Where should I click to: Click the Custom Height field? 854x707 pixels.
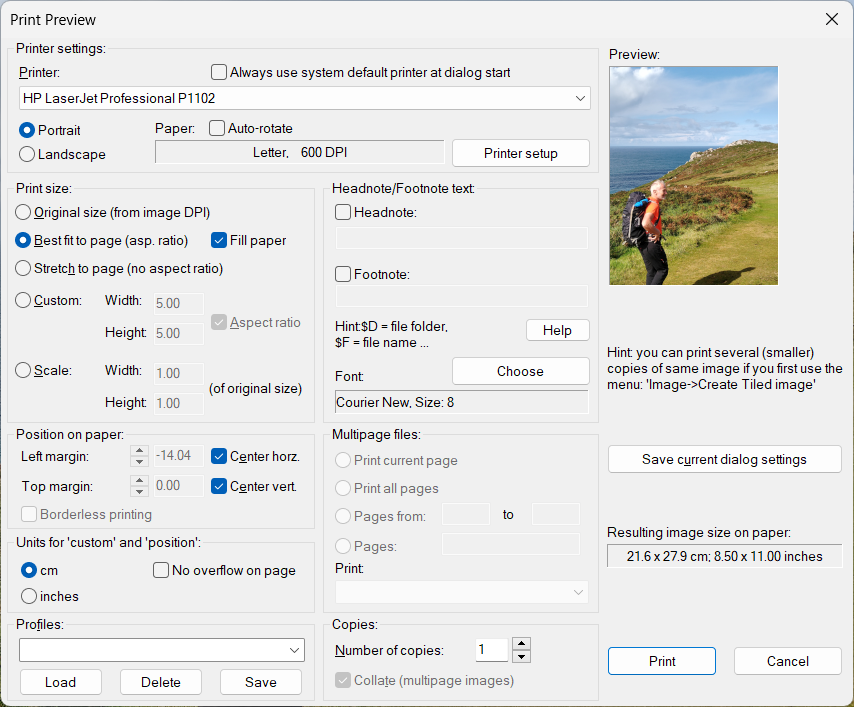pos(179,333)
